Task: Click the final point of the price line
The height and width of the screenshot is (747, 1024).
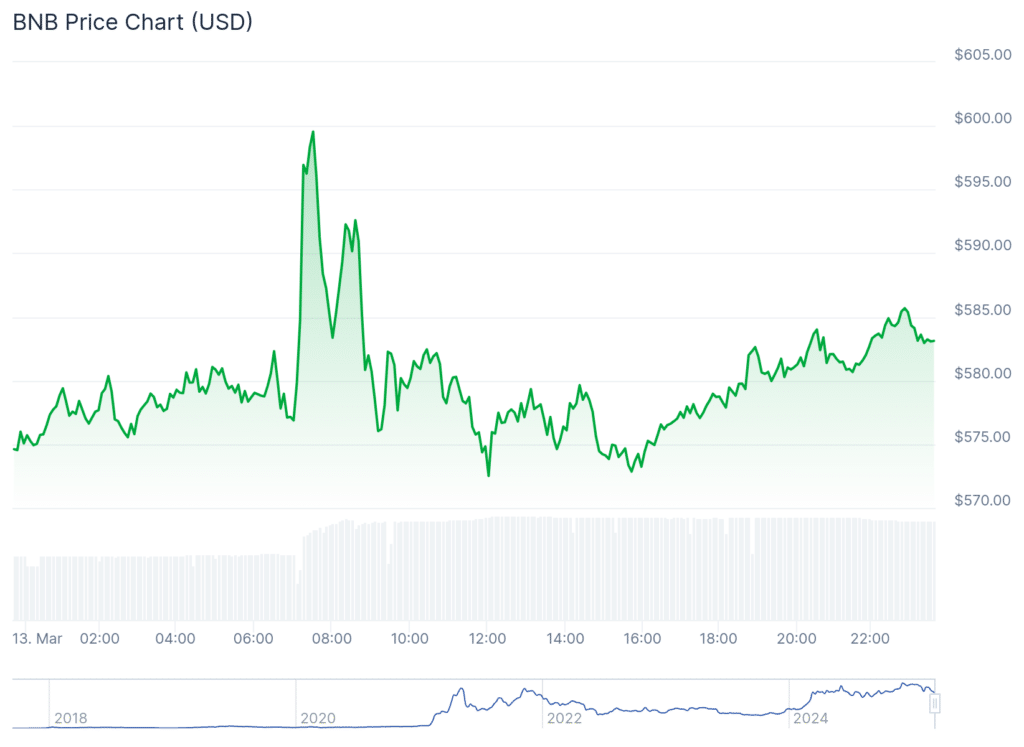Action: coord(934,341)
